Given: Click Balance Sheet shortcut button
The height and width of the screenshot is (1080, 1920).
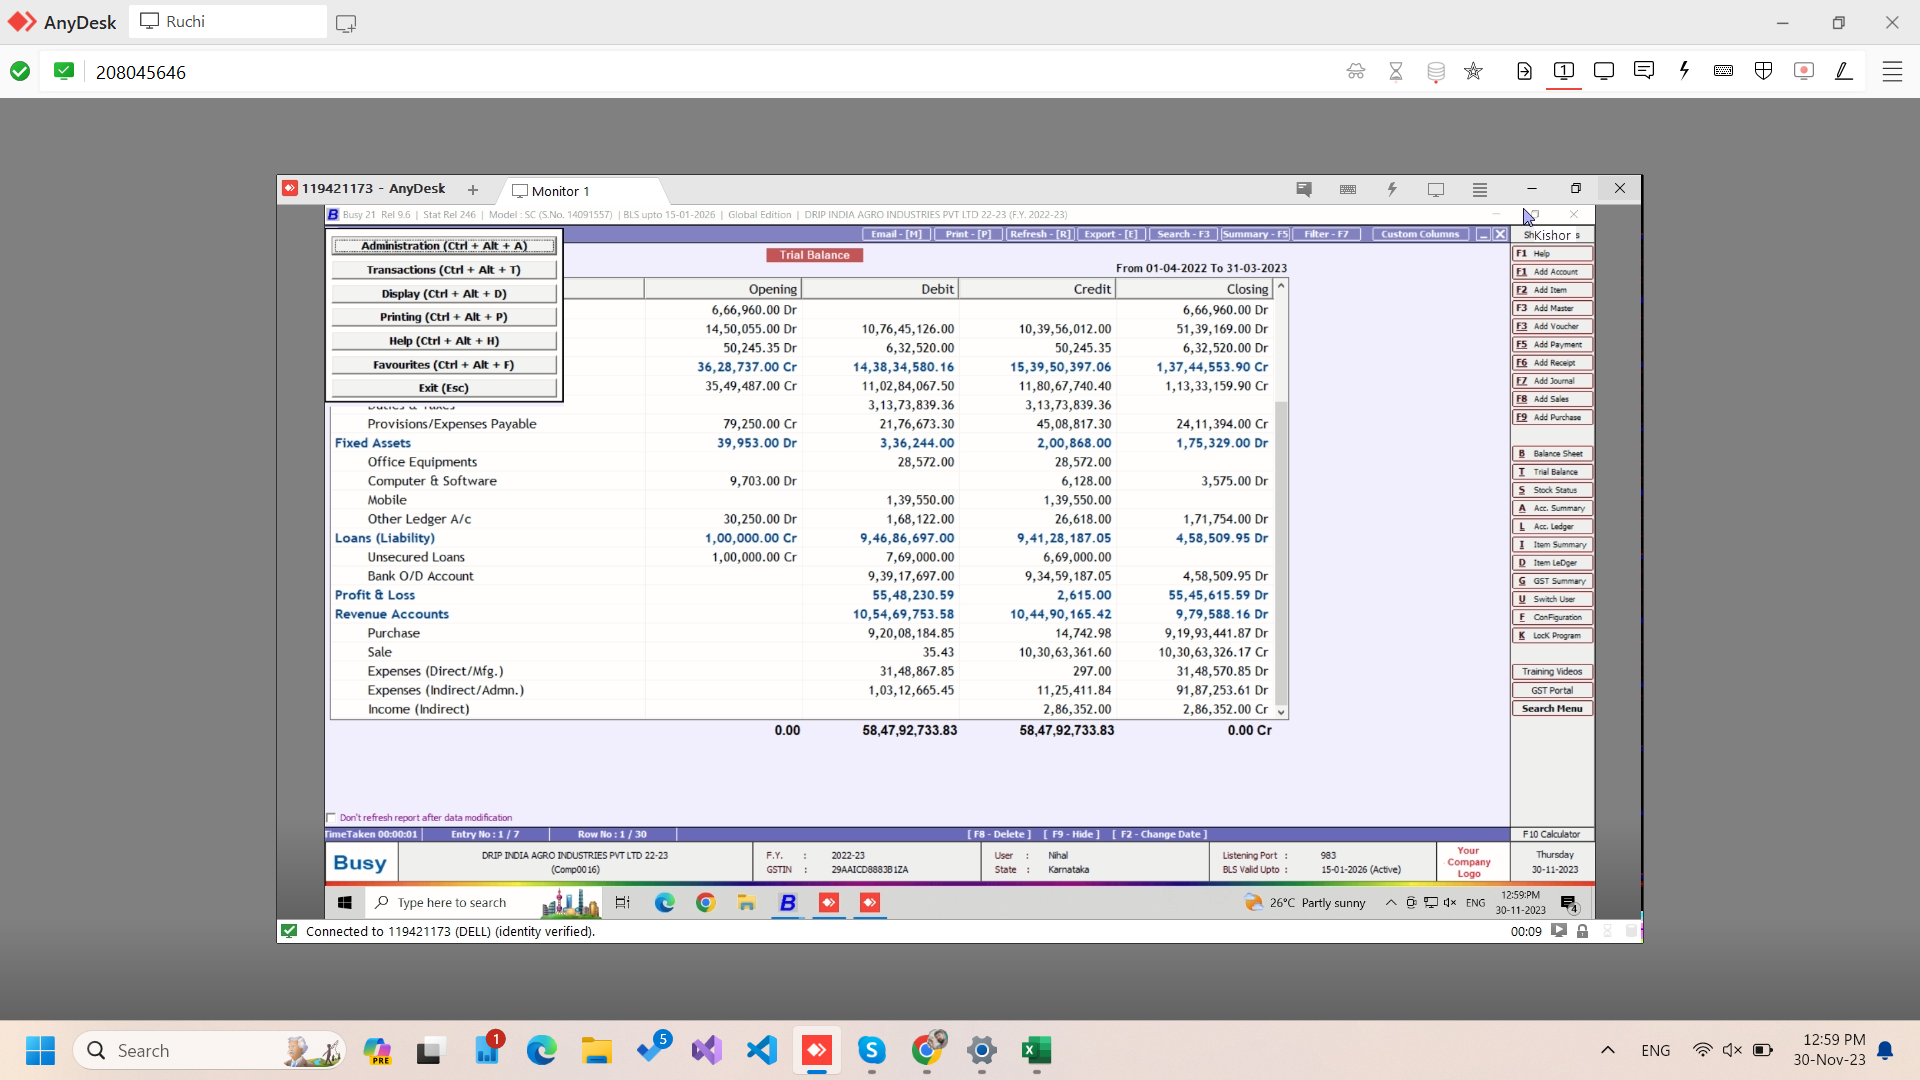Looking at the screenshot, I should click(1552, 454).
